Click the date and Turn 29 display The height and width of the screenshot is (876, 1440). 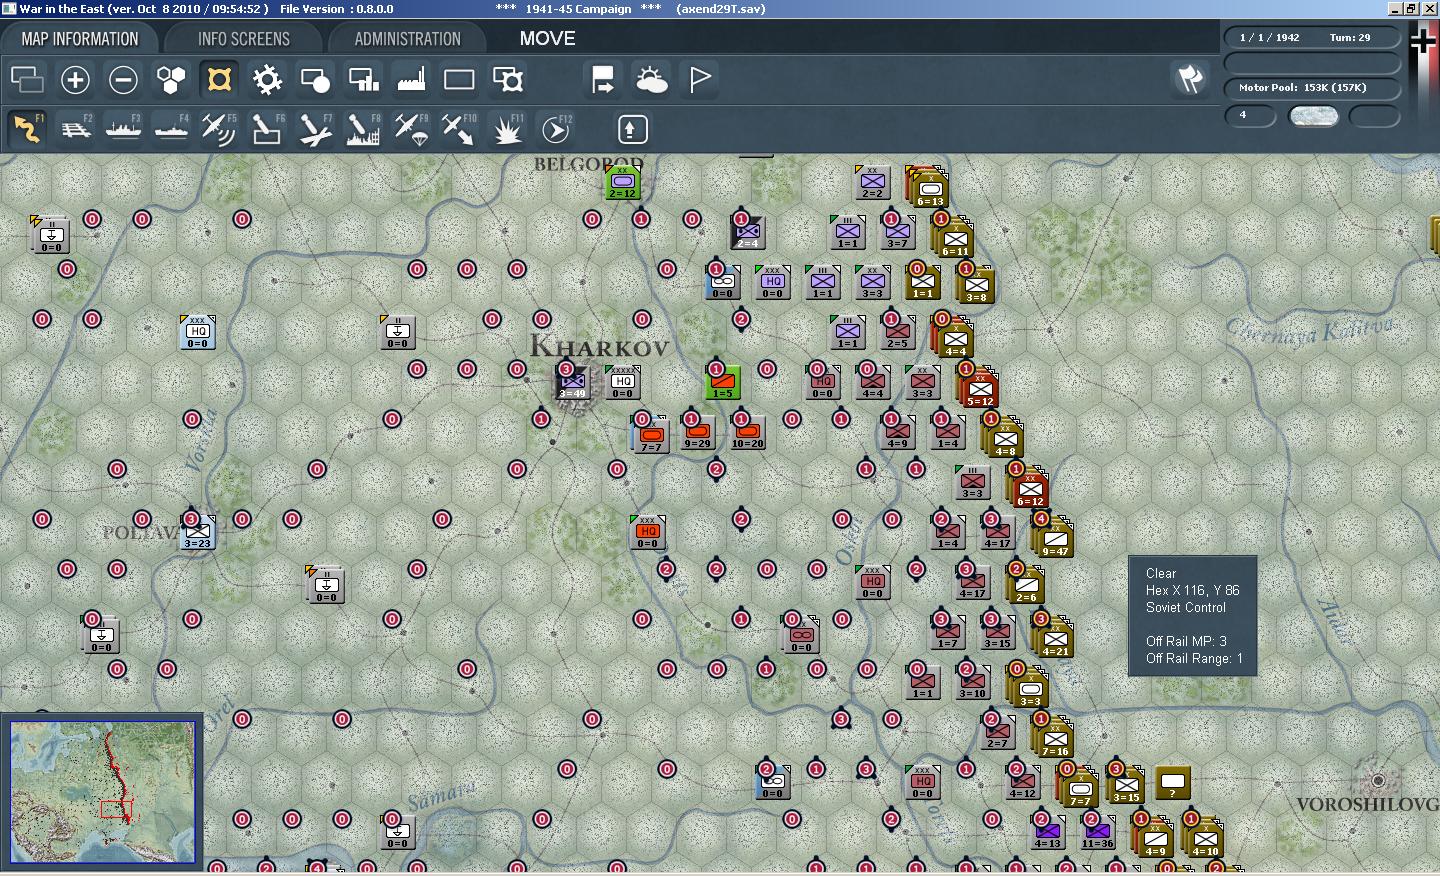[1311, 38]
